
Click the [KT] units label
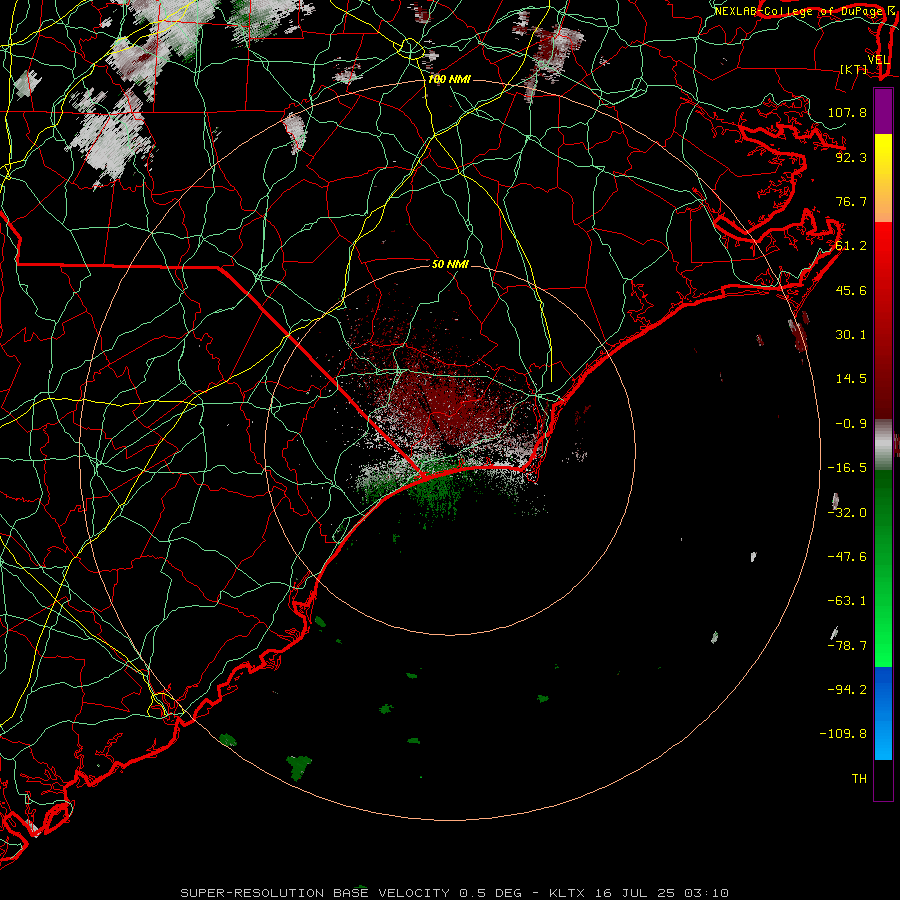tap(854, 69)
